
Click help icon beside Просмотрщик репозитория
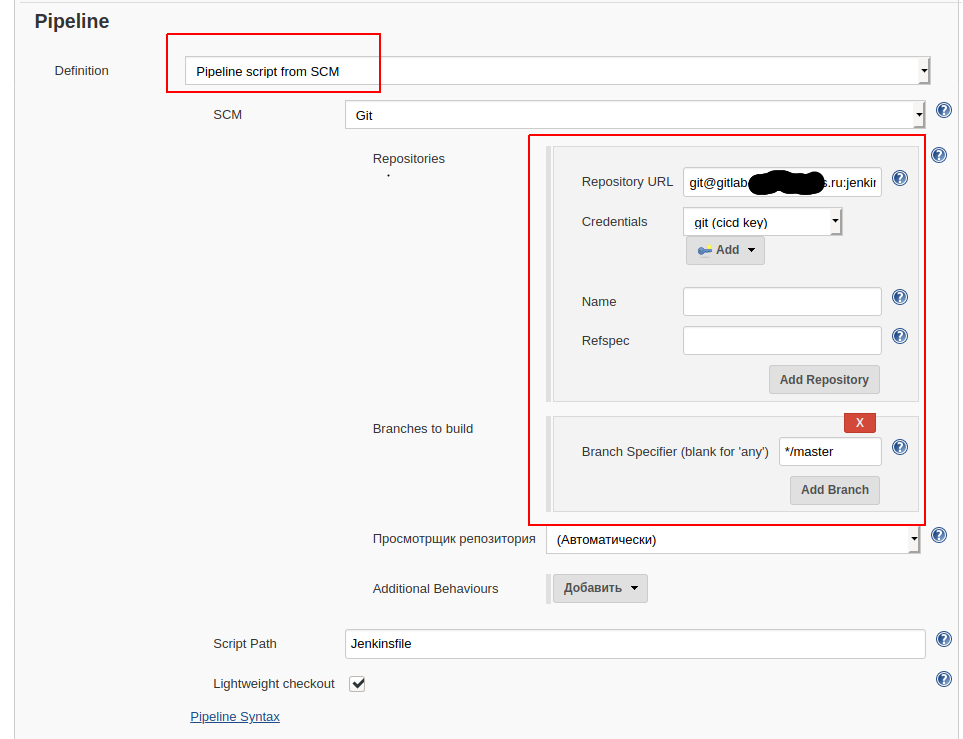click(x=939, y=536)
